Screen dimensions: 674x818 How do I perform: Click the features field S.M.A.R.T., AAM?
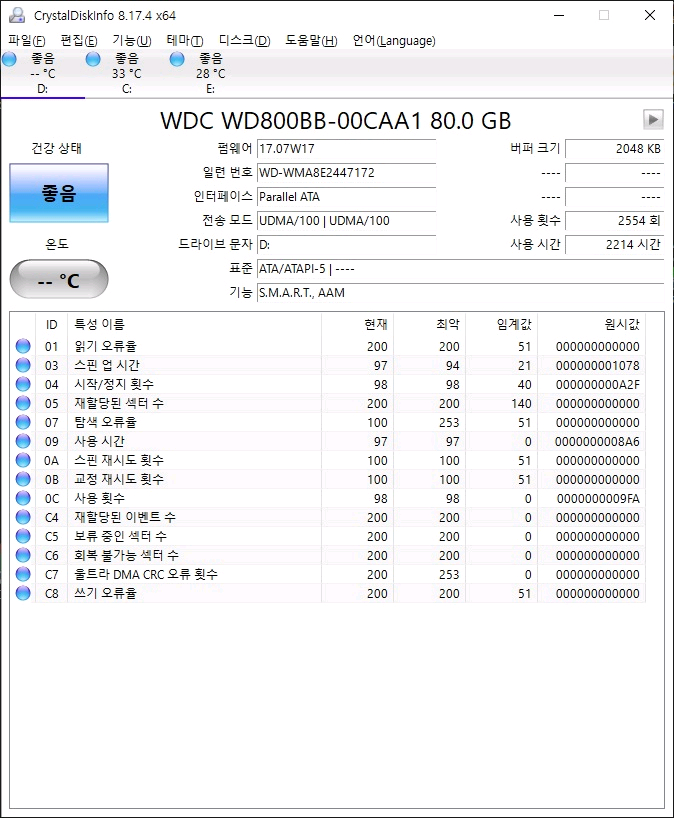click(x=460, y=293)
